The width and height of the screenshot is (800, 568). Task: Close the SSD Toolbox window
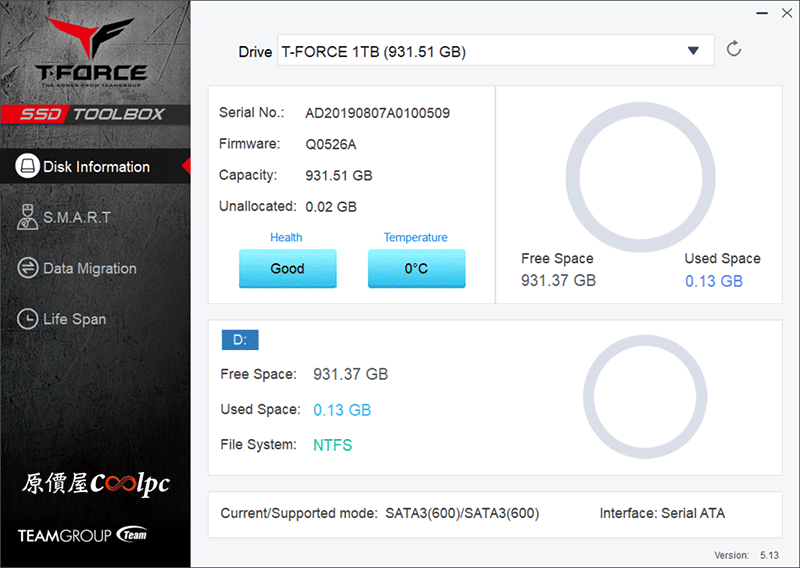[787, 13]
